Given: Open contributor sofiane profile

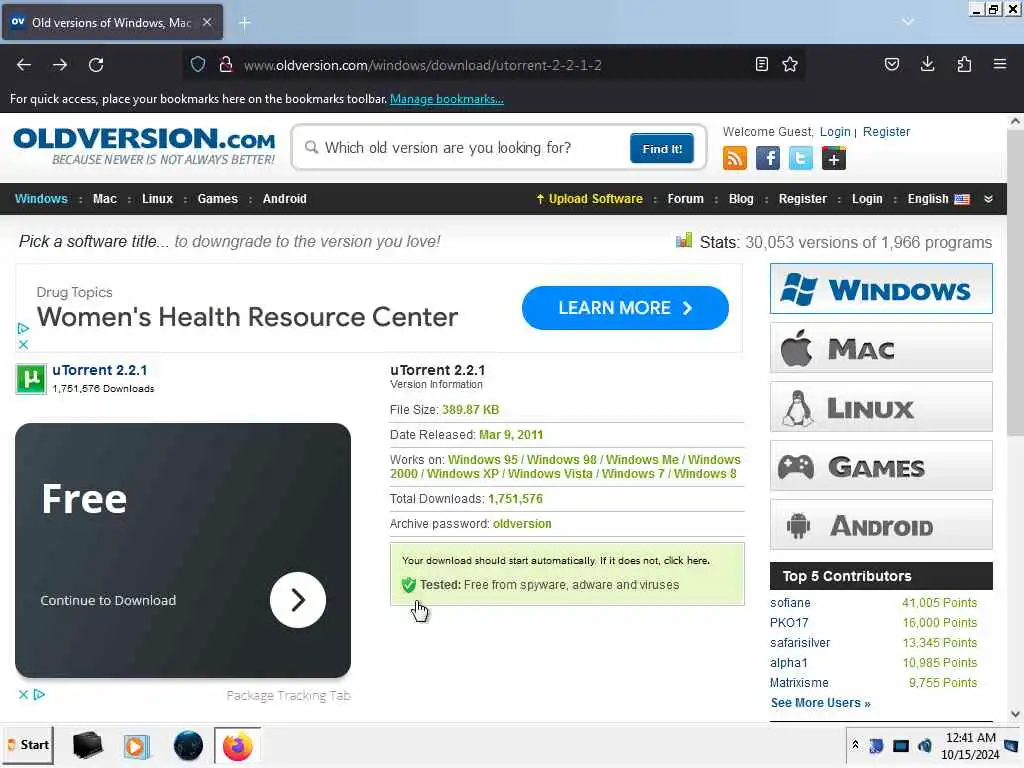Looking at the screenshot, I should 790,603.
